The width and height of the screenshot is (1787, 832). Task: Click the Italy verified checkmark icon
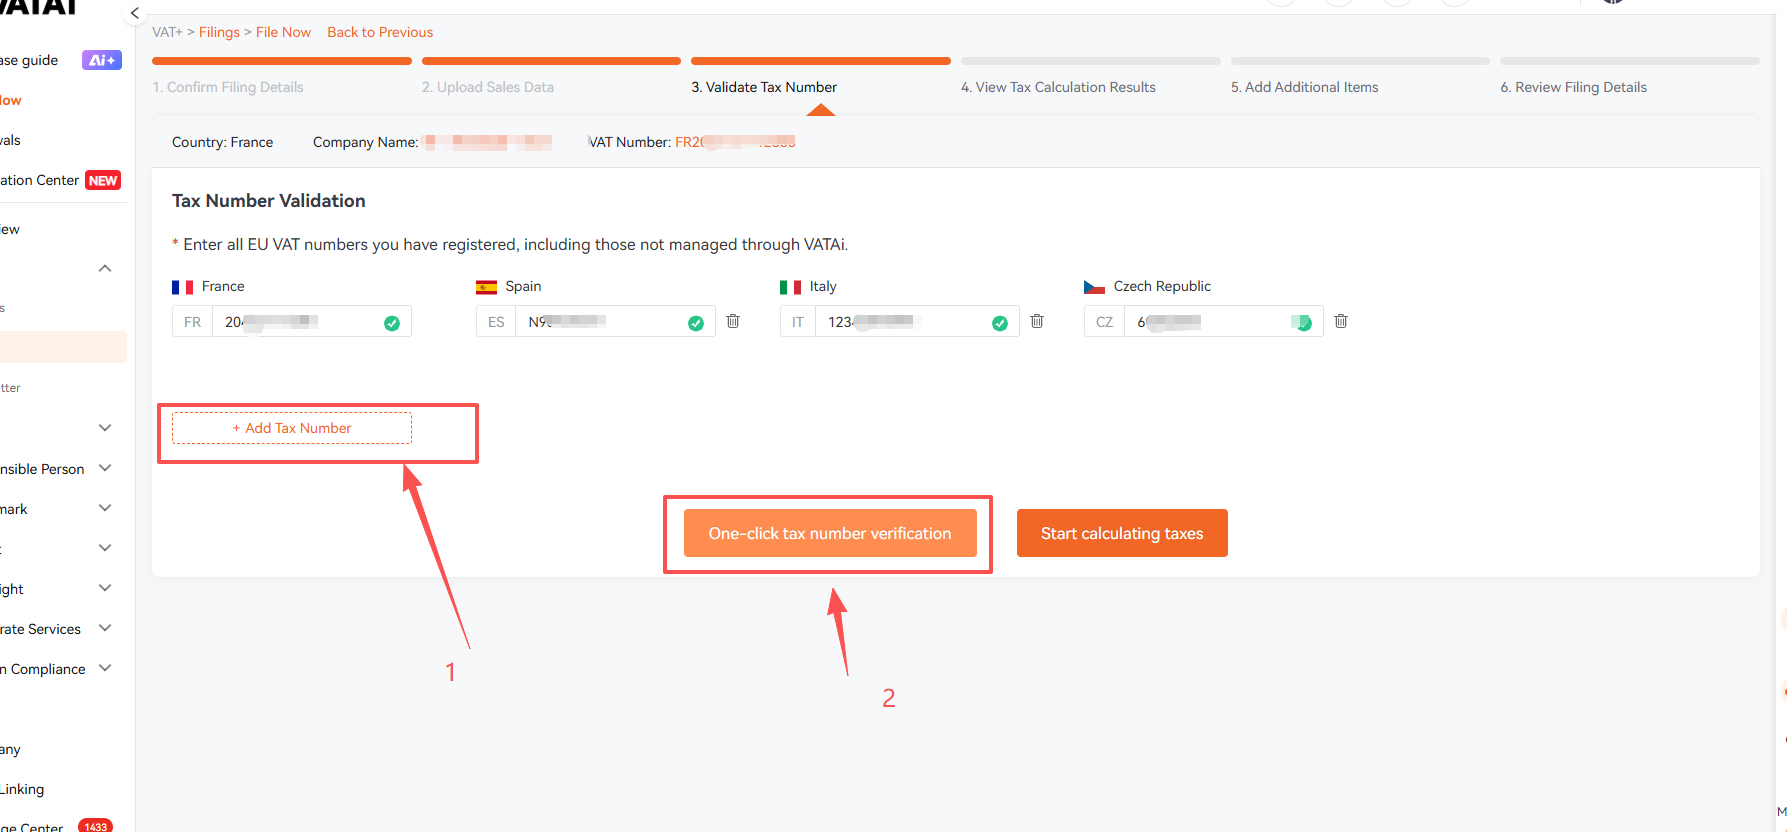pyautogui.click(x=1000, y=323)
